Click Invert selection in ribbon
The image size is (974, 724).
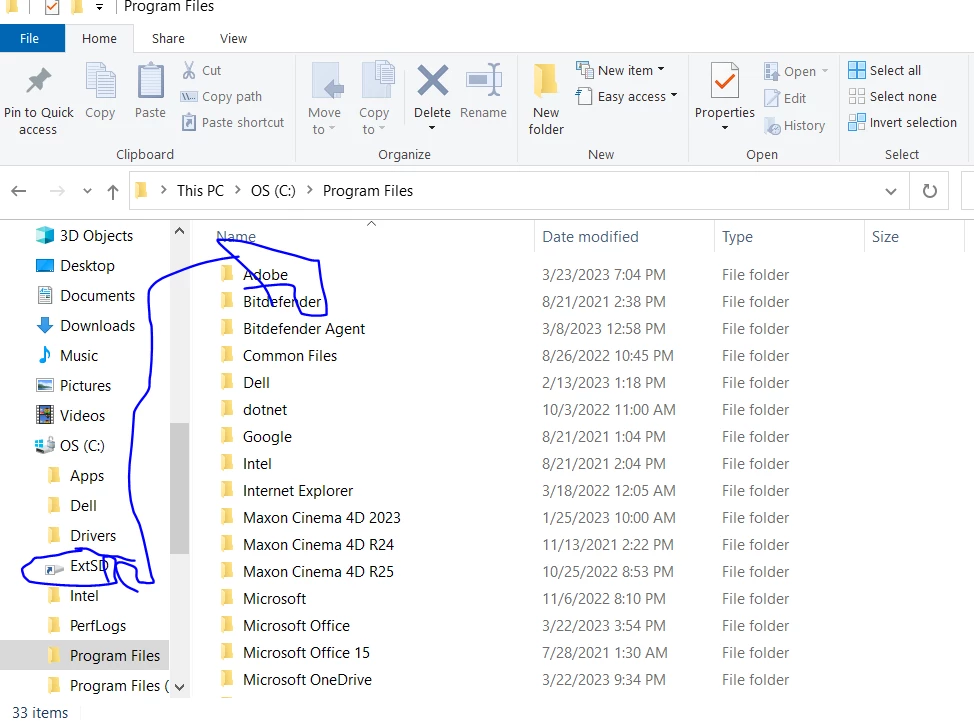coord(903,122)
